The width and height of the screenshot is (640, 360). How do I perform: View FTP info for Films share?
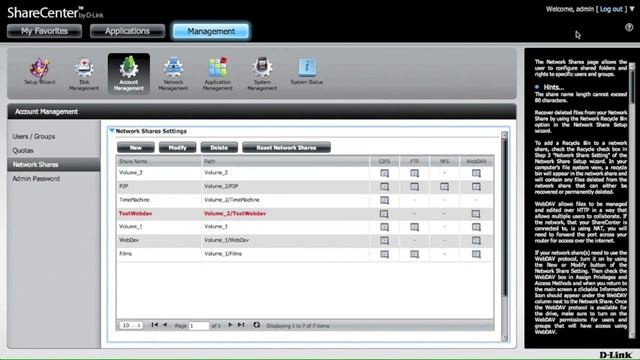tap(414, 254)
